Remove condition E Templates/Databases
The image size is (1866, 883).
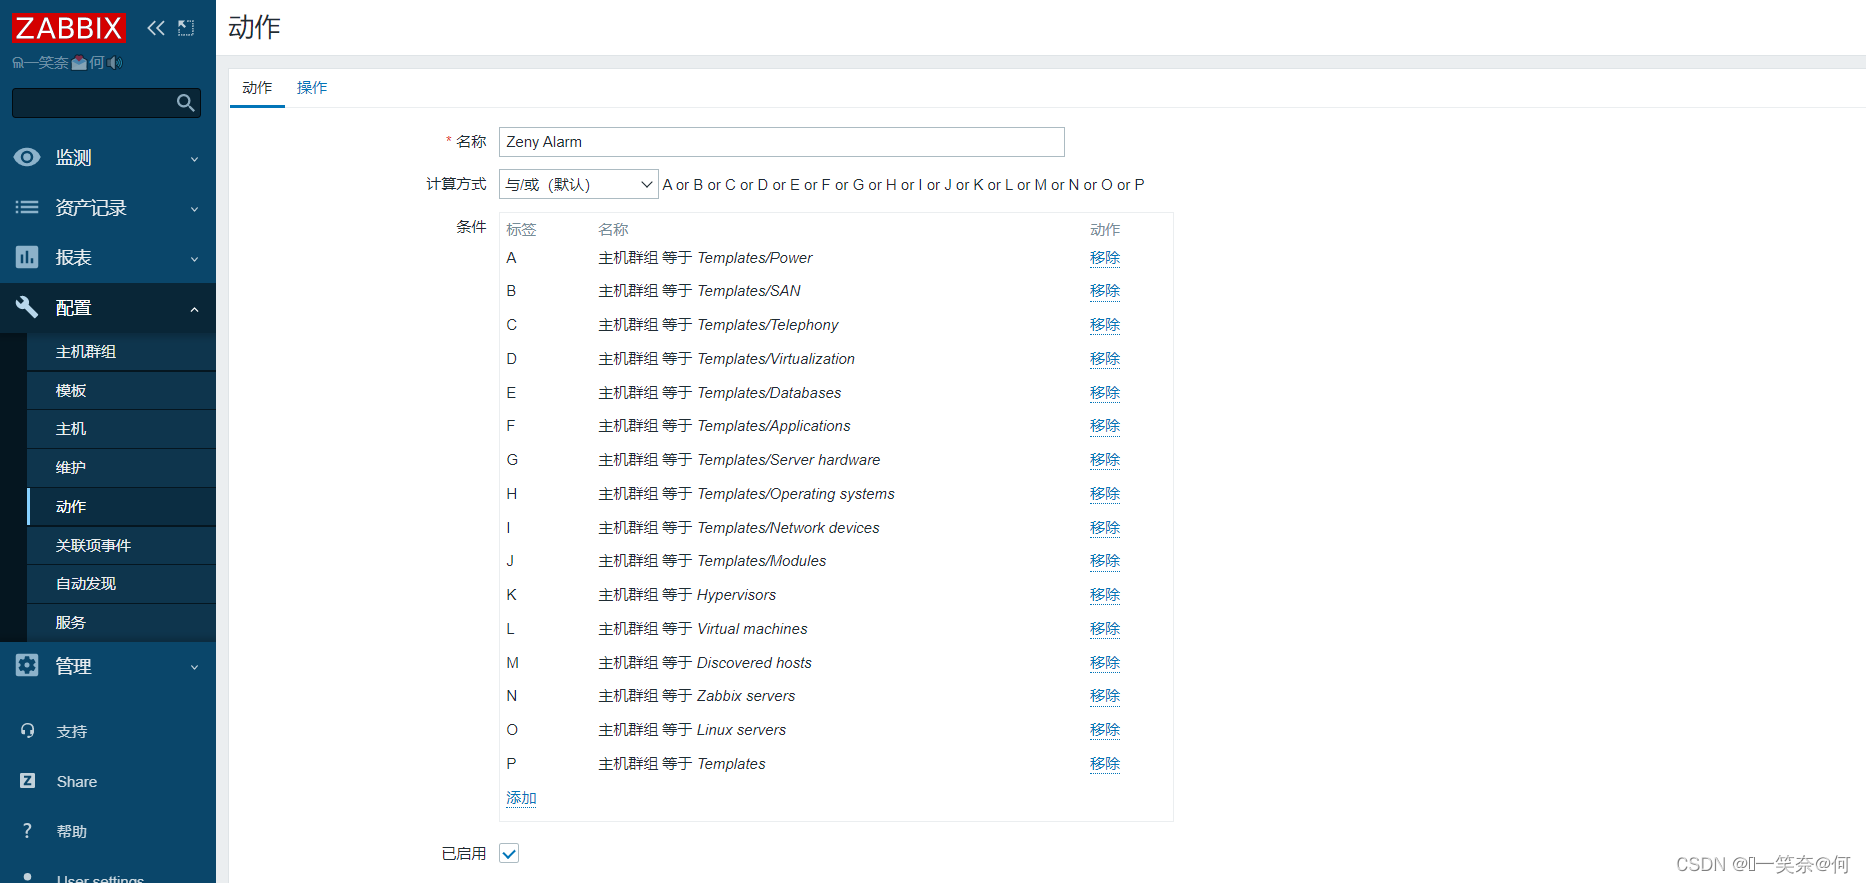tap(1104, 393)
